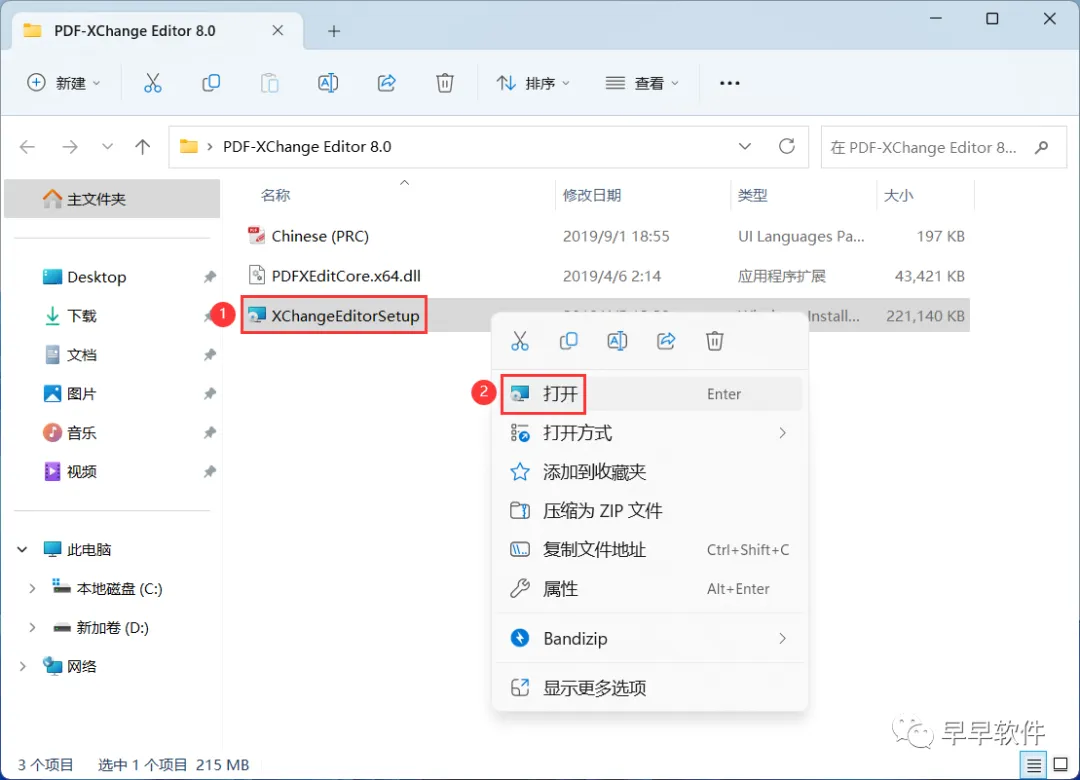
Task: Open Desktop in the quick access list
Action: (96, 277)
